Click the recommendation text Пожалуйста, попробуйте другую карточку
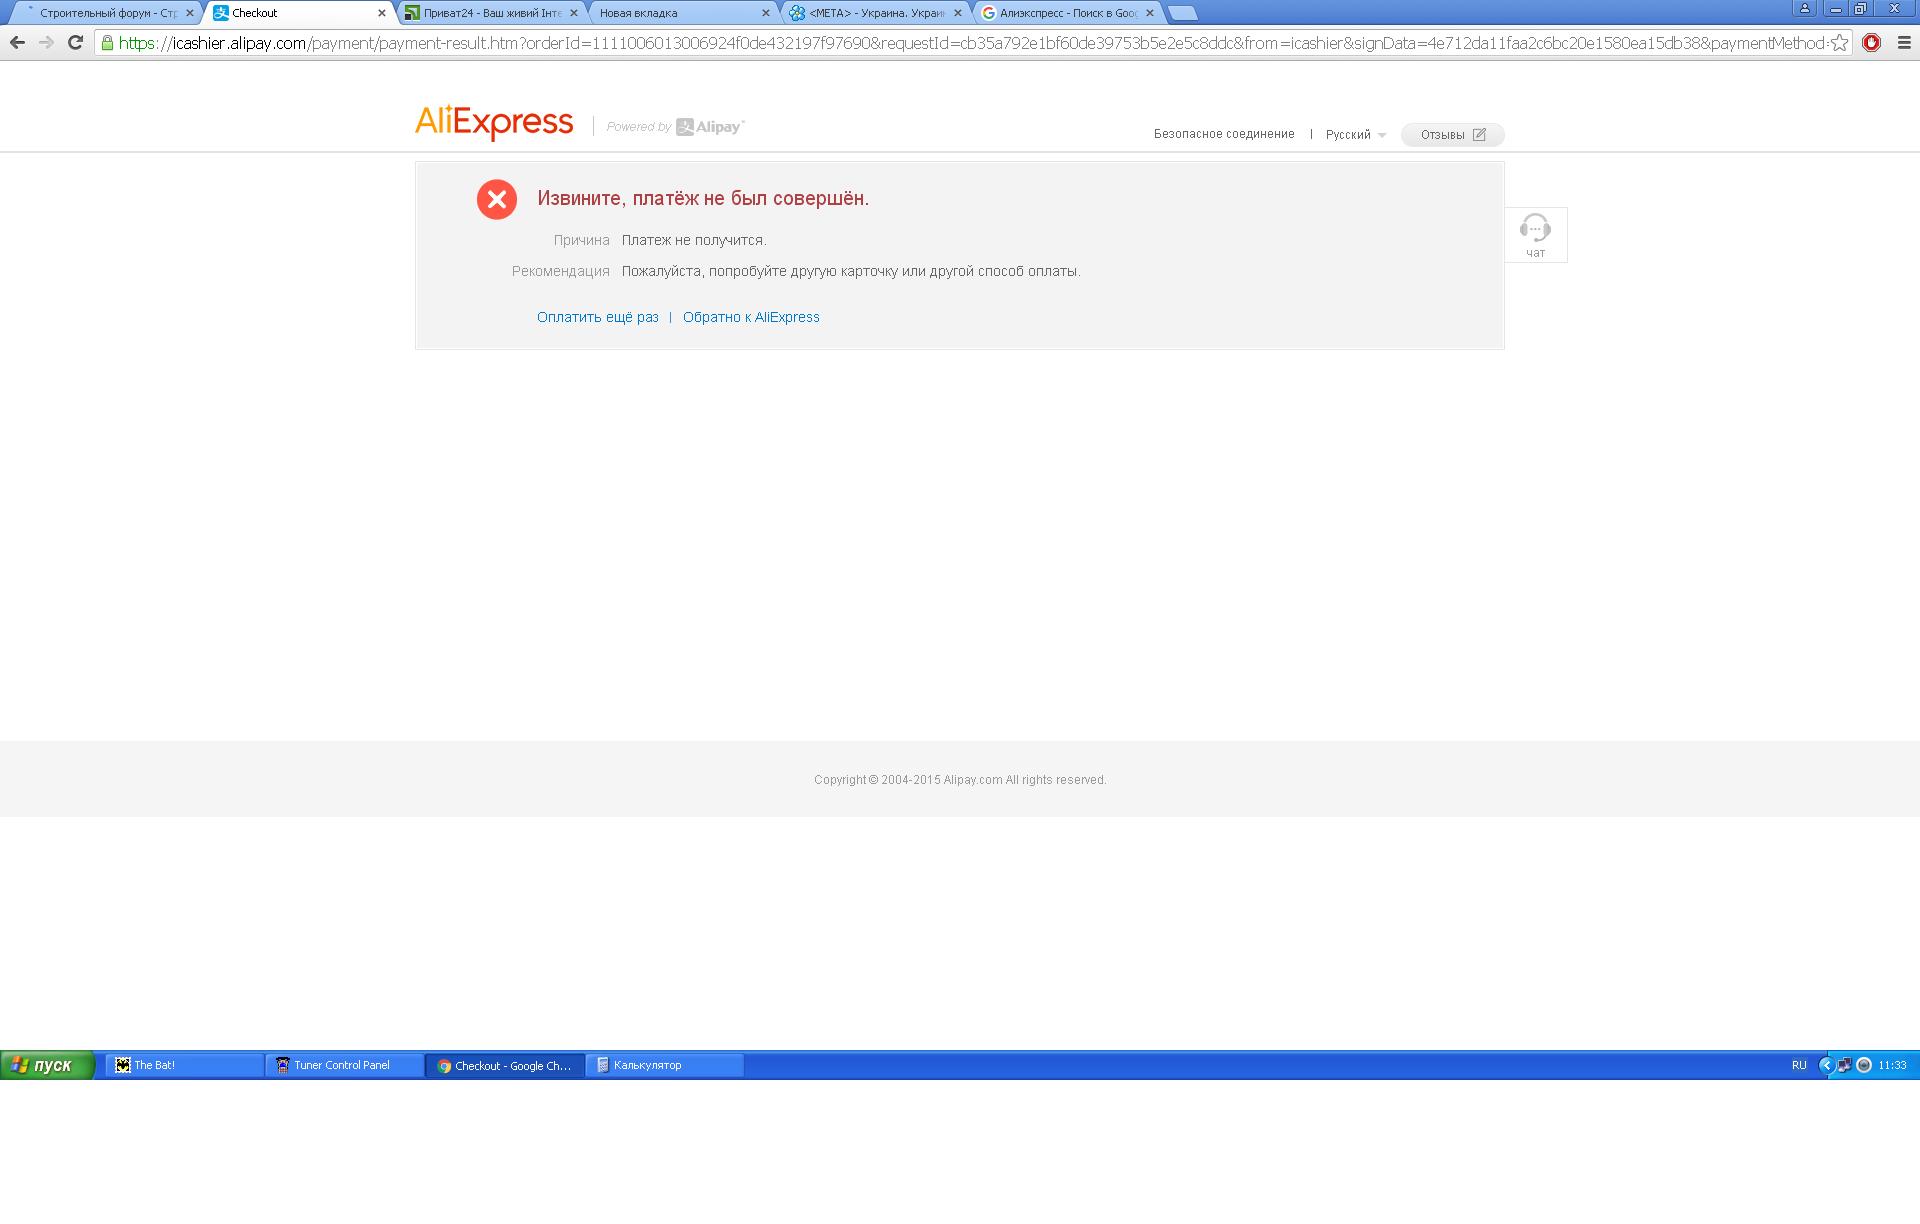 point(851,271)
